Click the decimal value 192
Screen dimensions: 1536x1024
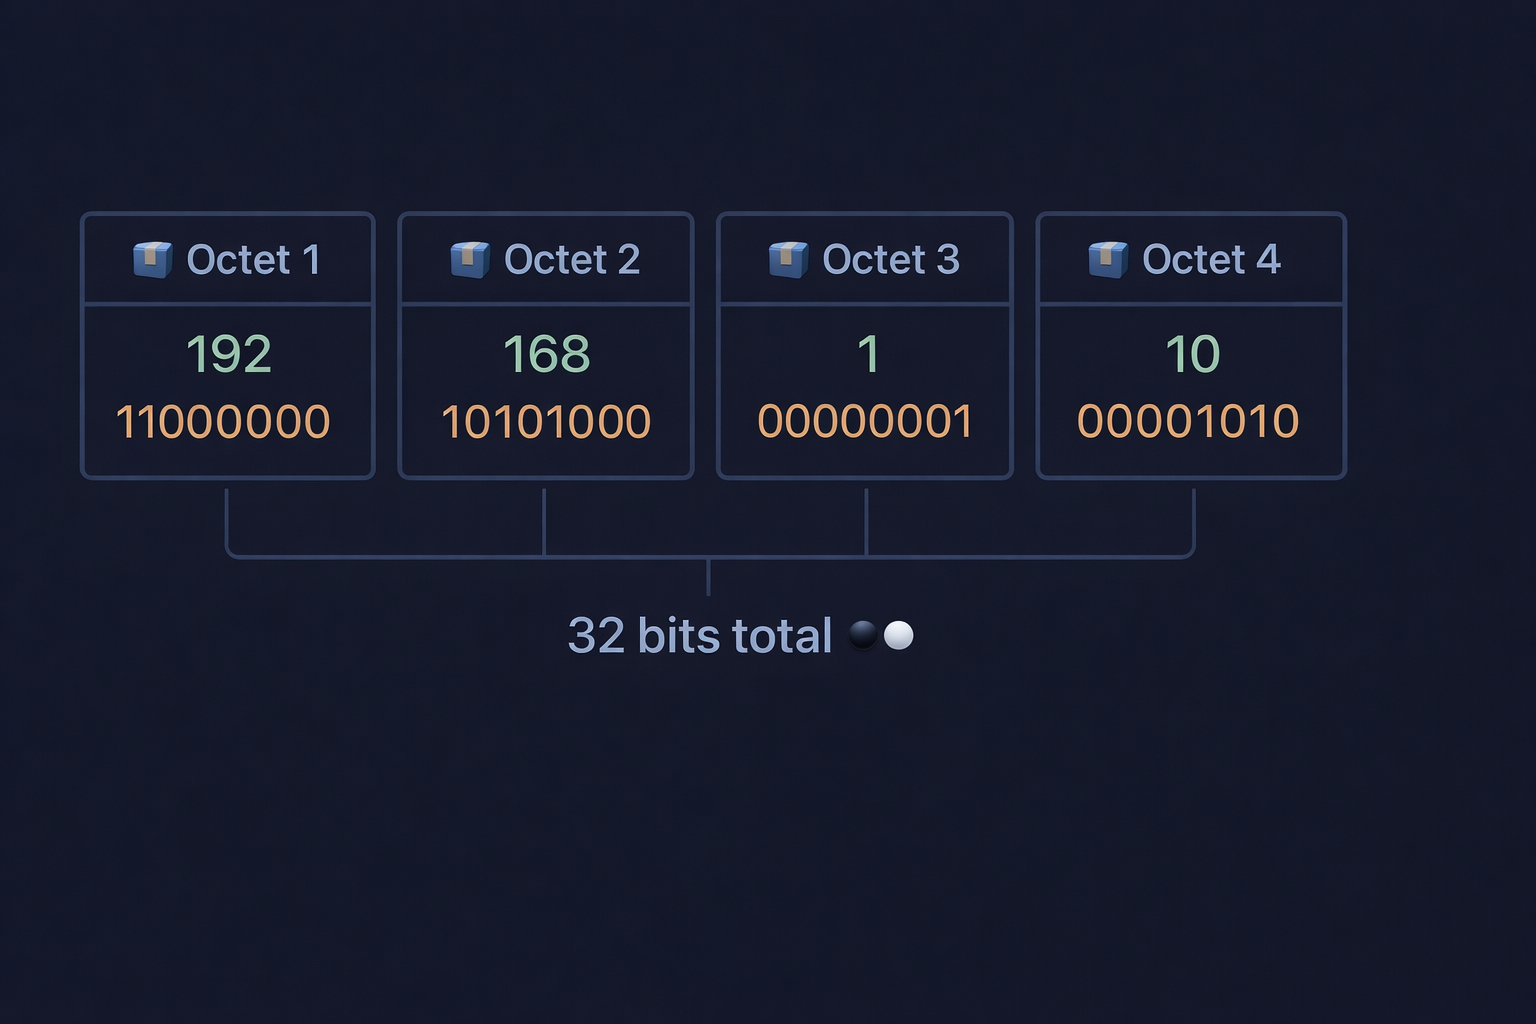[228, 354]
